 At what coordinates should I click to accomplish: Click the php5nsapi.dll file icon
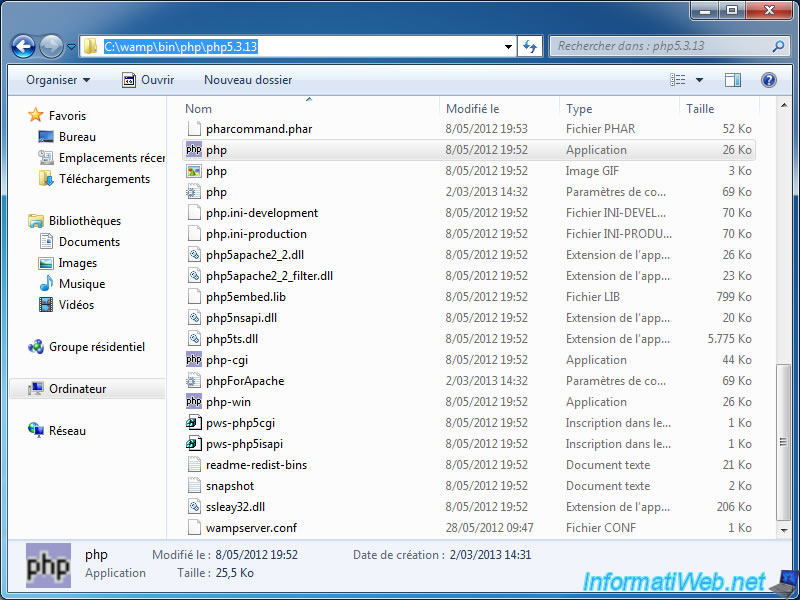point(194,318)
